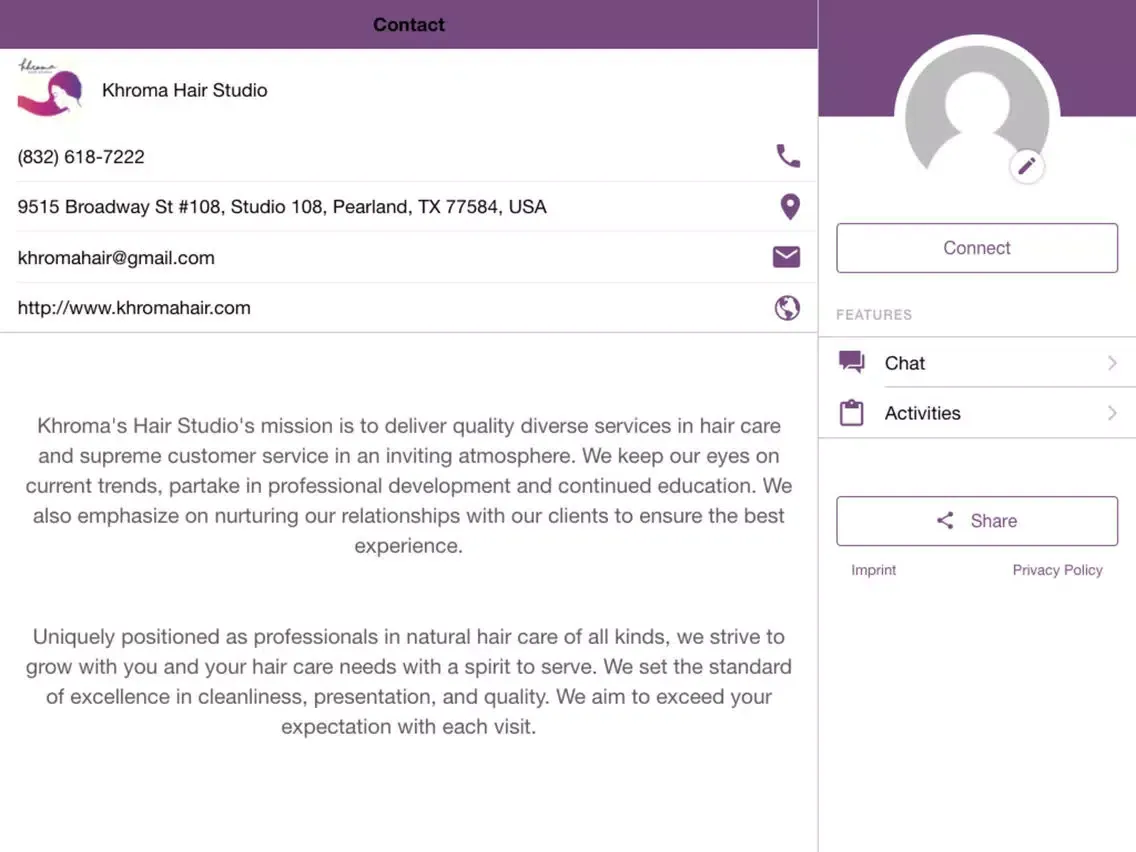Click the Activities clipboard icon
This screenshot has width=1136, height=852.
[851, 413]
